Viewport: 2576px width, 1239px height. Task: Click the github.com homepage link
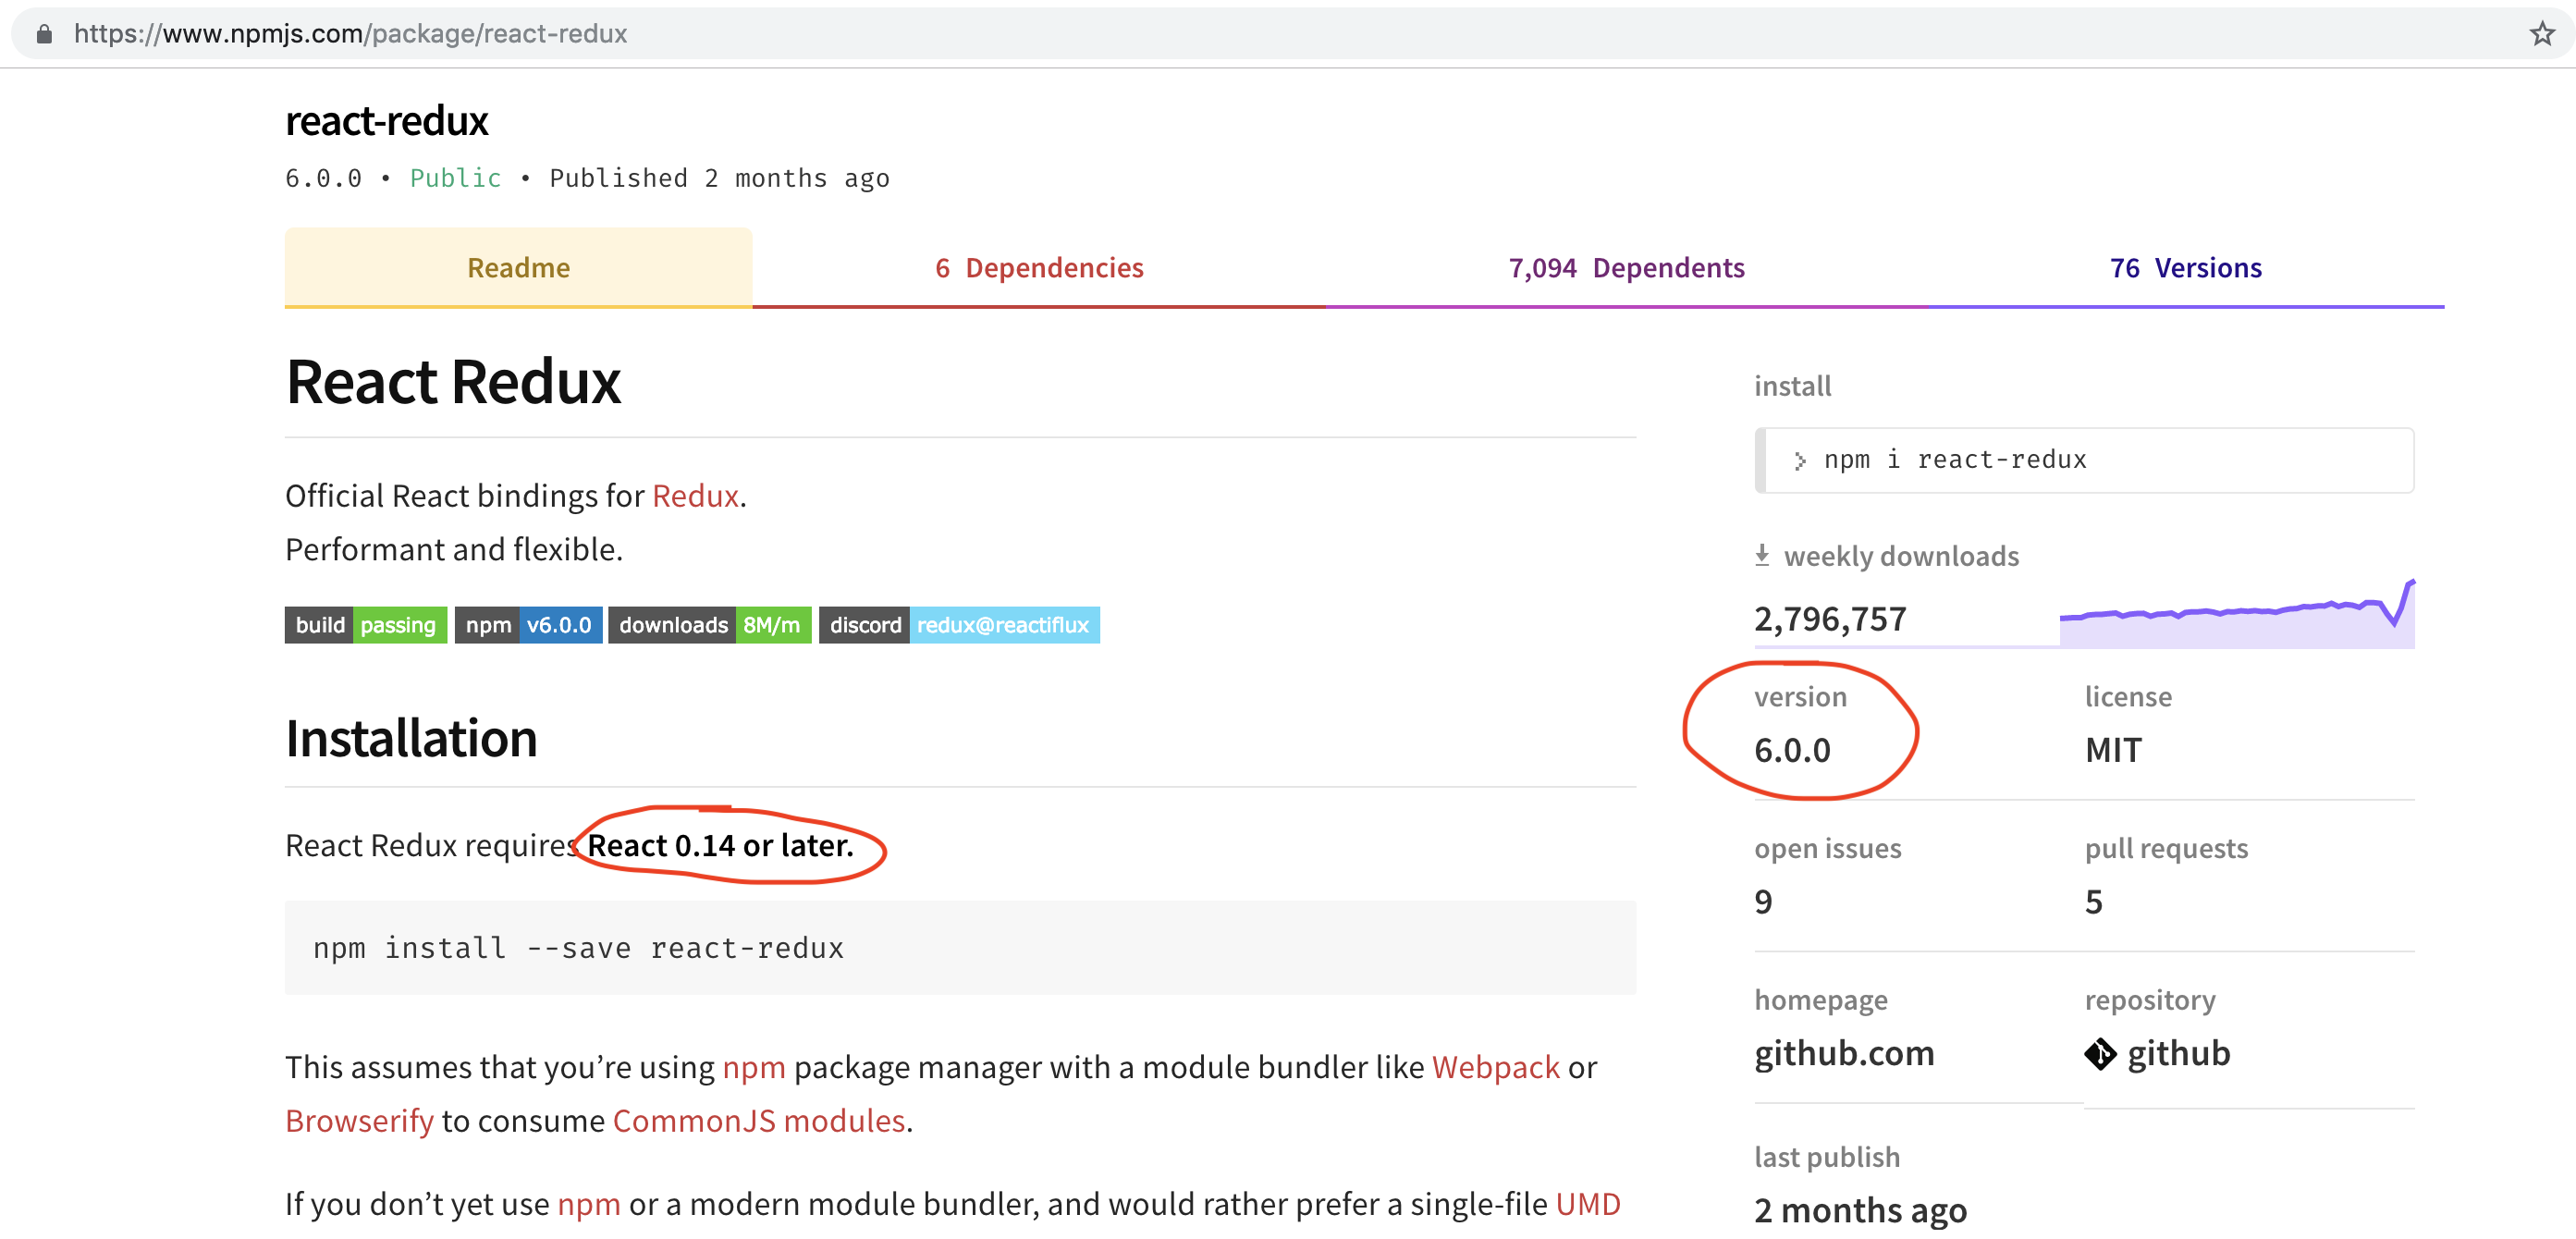click(1844, 1053)
